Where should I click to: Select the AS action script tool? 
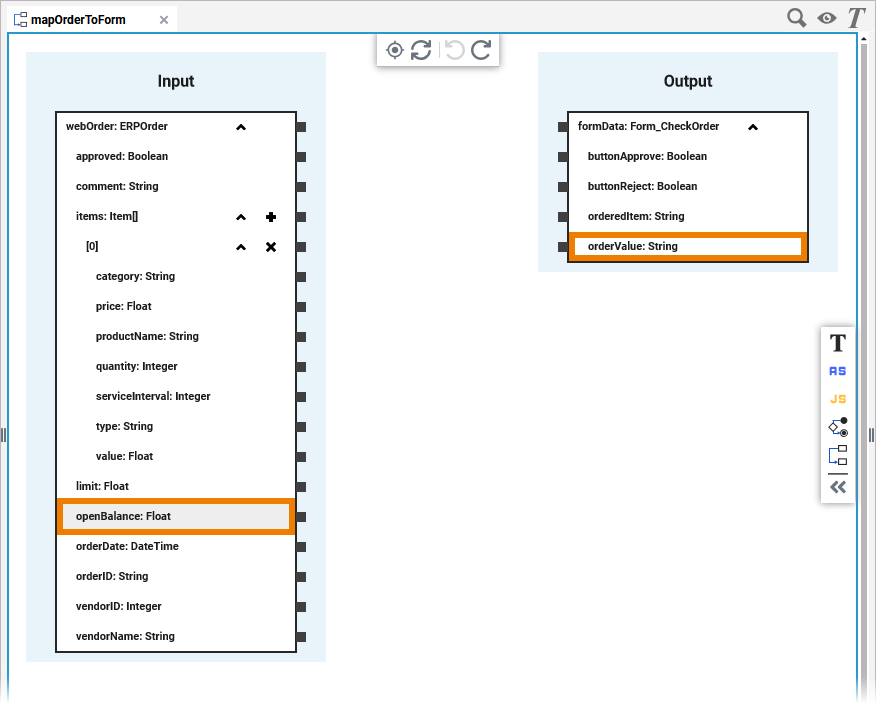[837, 371]
